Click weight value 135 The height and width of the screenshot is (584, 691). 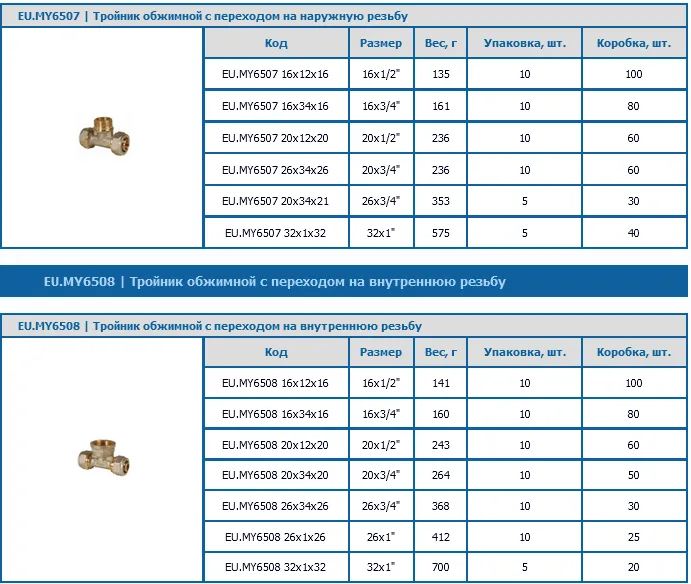click(441, 74)
